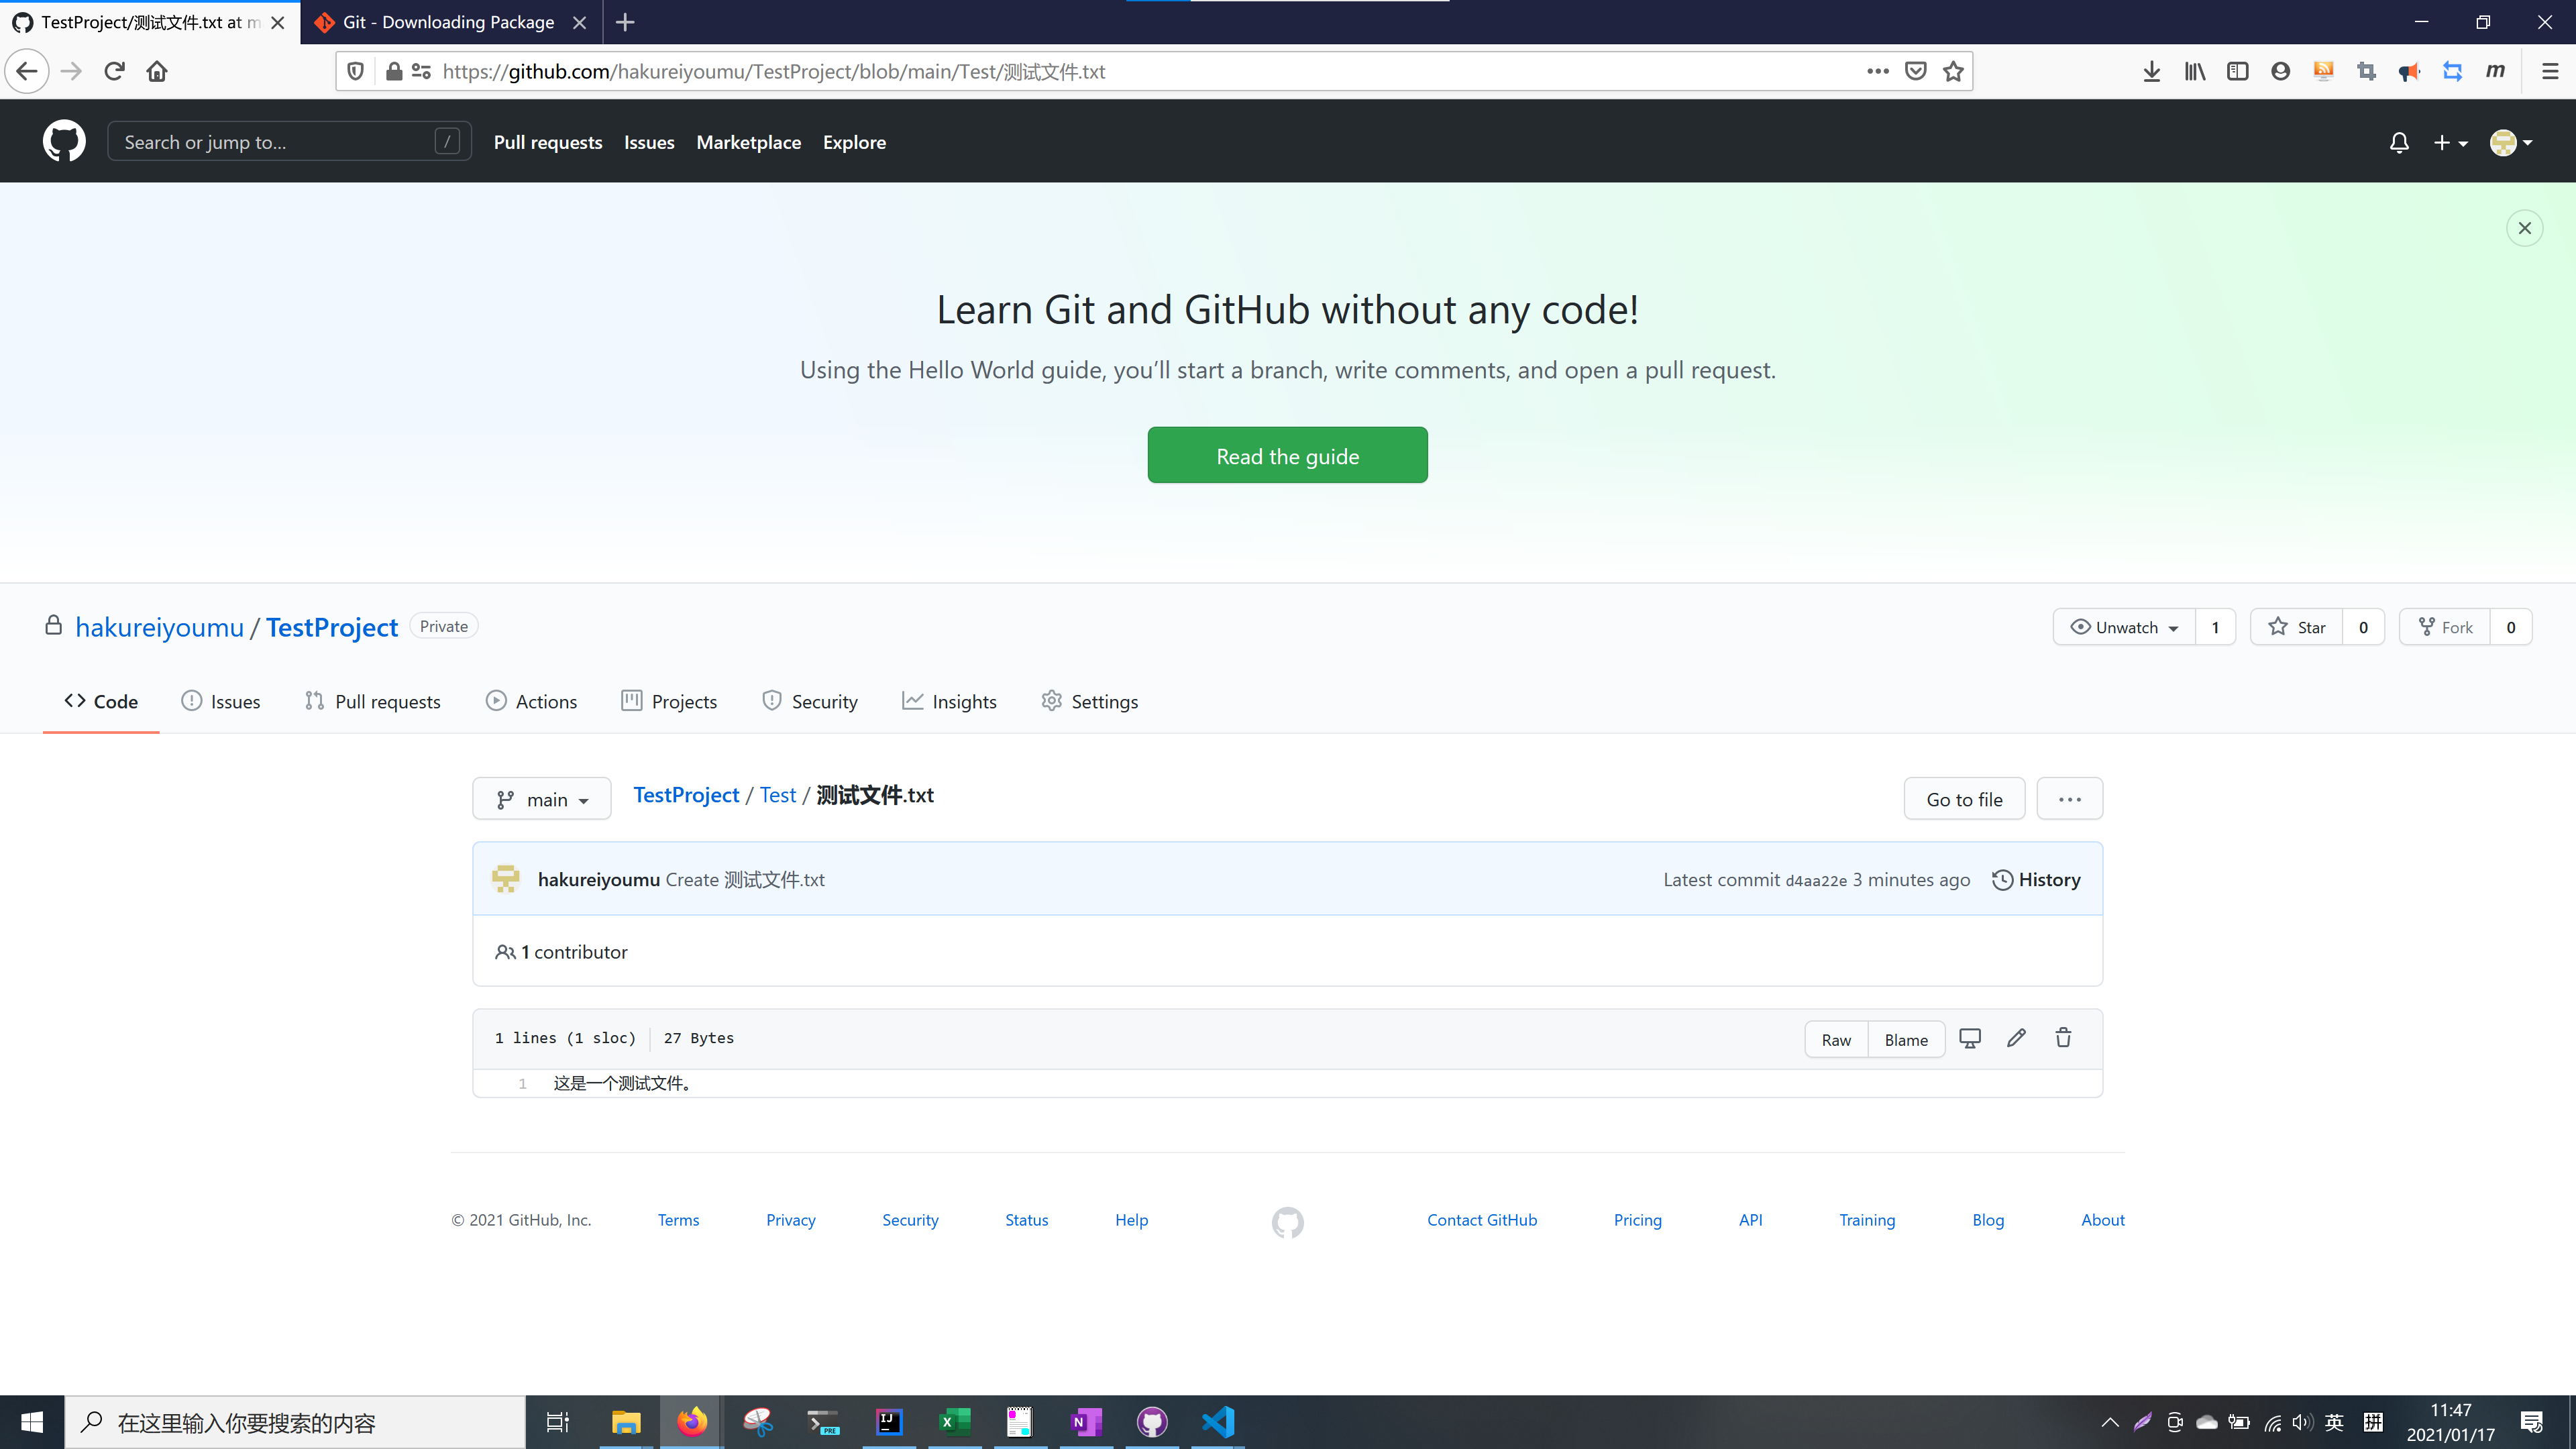This screenshot has height=1449, width=2576.
Task: Switch to the Insights tab
Action: pos(949,701)
